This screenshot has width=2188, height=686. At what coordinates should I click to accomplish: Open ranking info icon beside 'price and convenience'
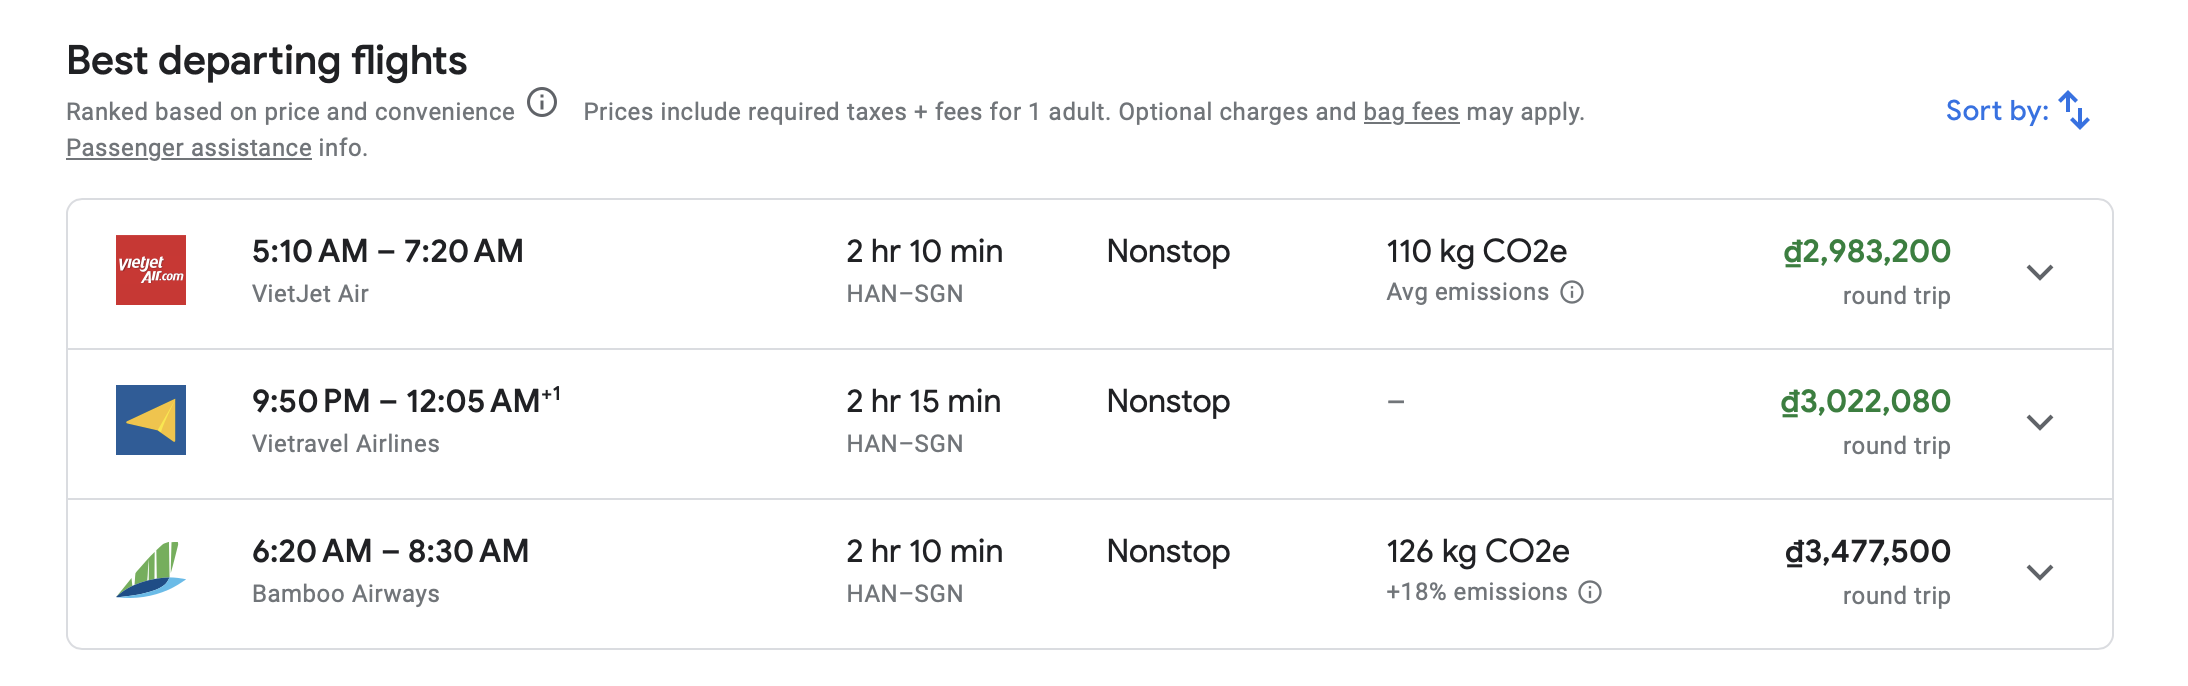coord(542,102)
